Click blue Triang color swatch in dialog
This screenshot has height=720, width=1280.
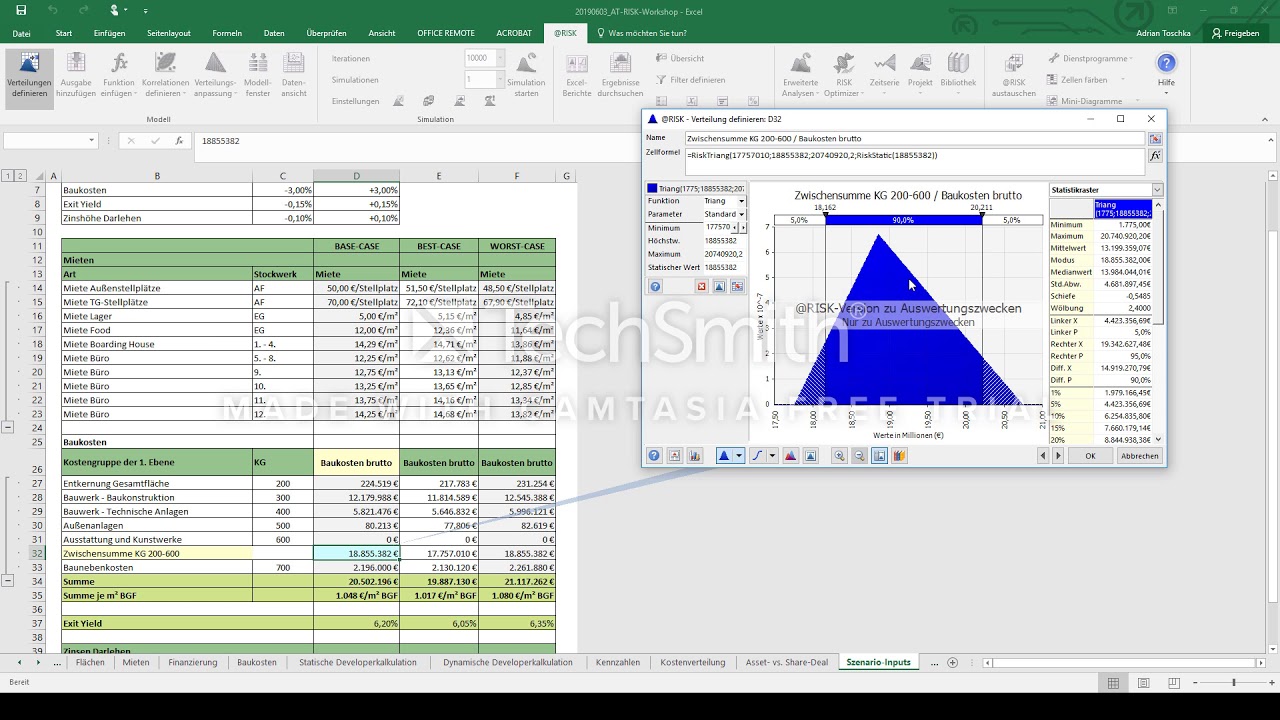tap(652, 188)
